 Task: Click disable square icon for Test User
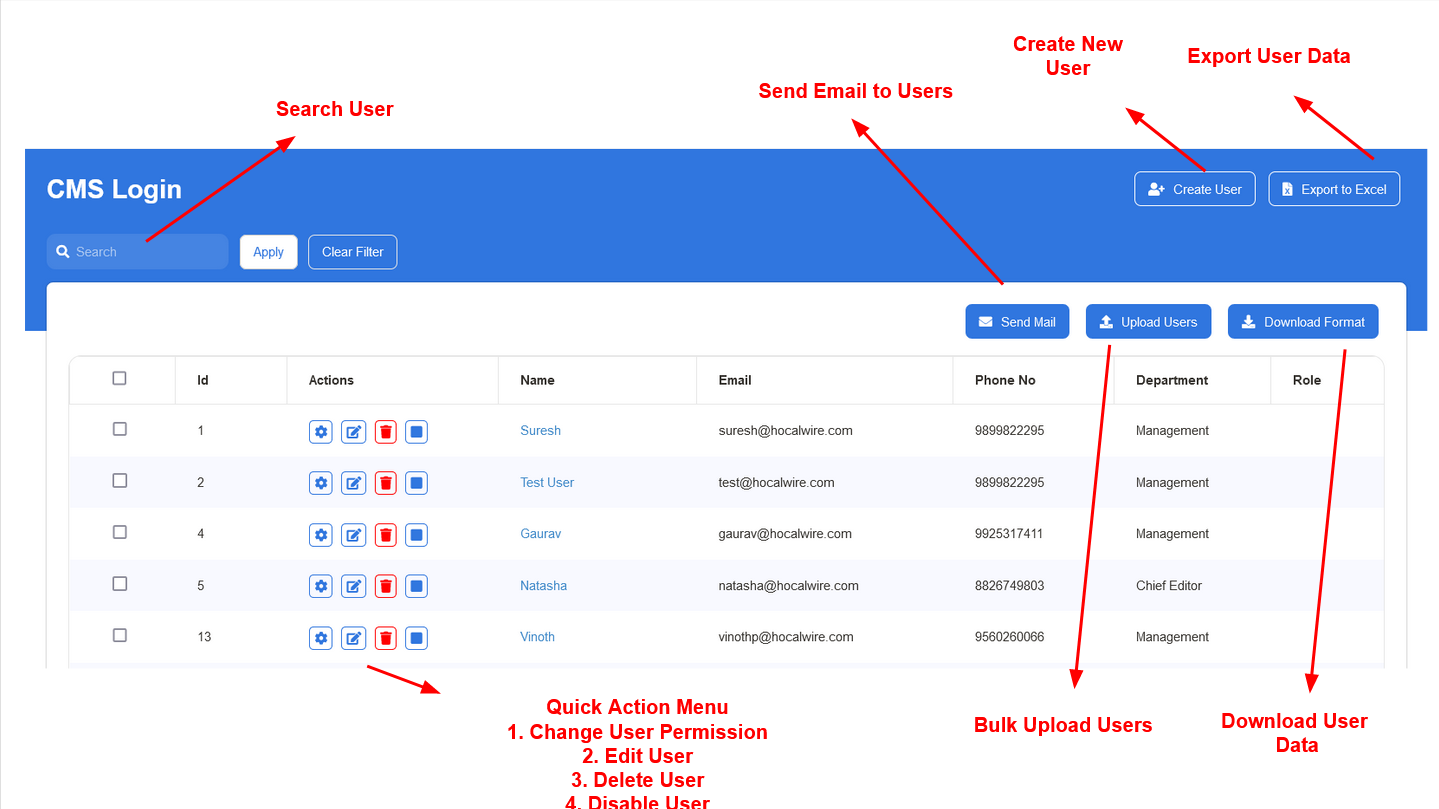coord(417,483)
